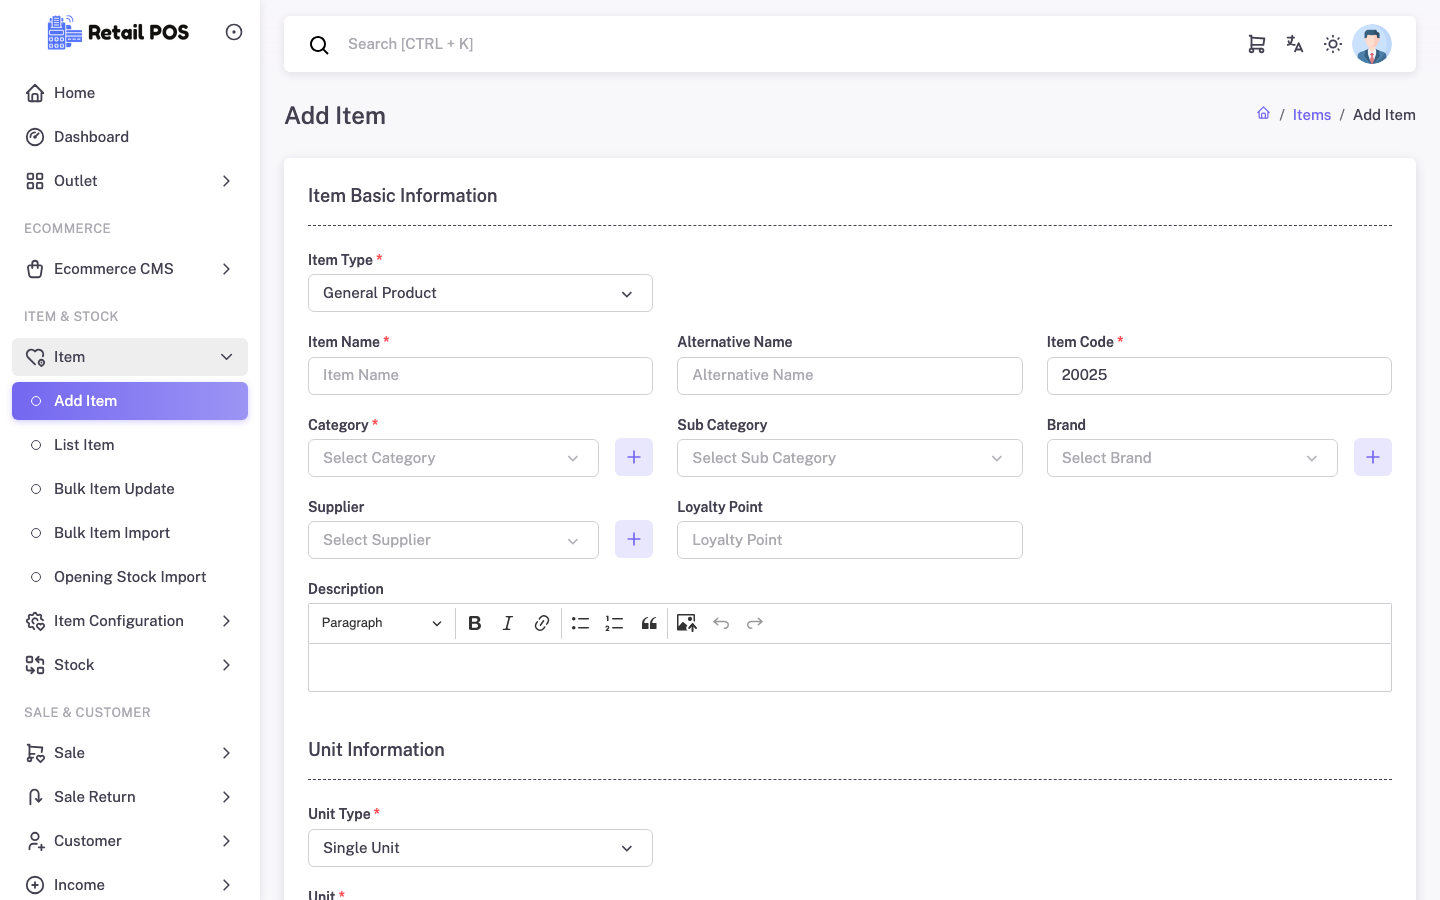
Task: Add a new brand with plus button
Action: pyautogui.click(x=1373, y=457)
